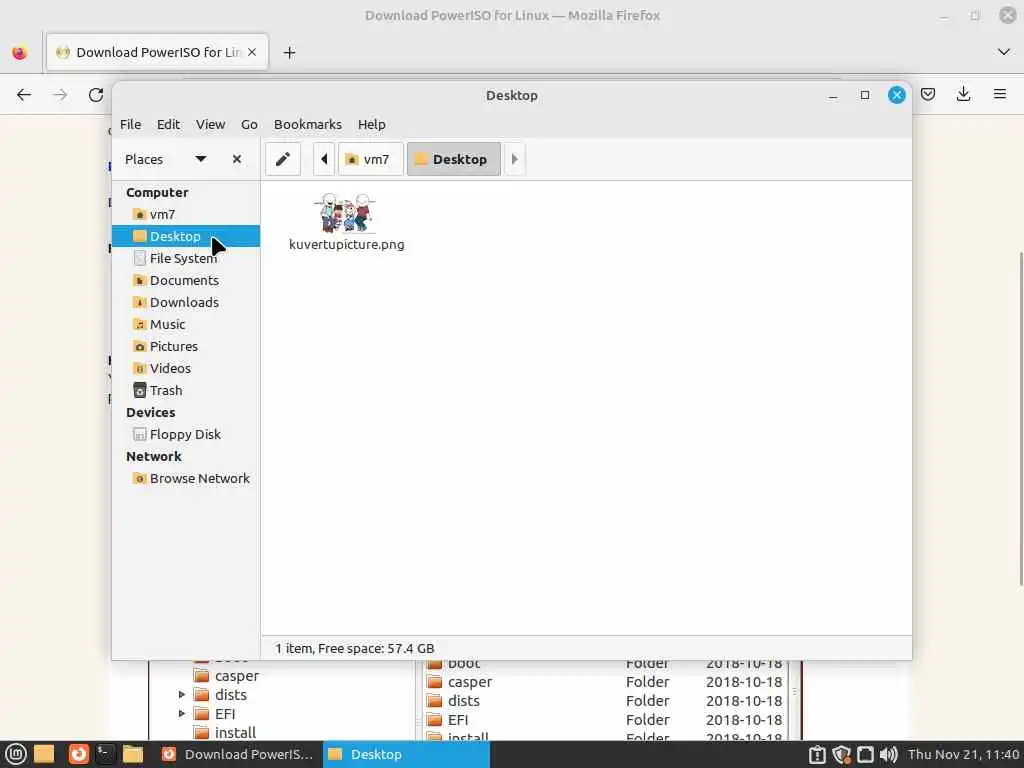The height and width of the screenshot is (768, 1024).
Task: Select vm7 home in sidebar
Action: pos(185,214)
